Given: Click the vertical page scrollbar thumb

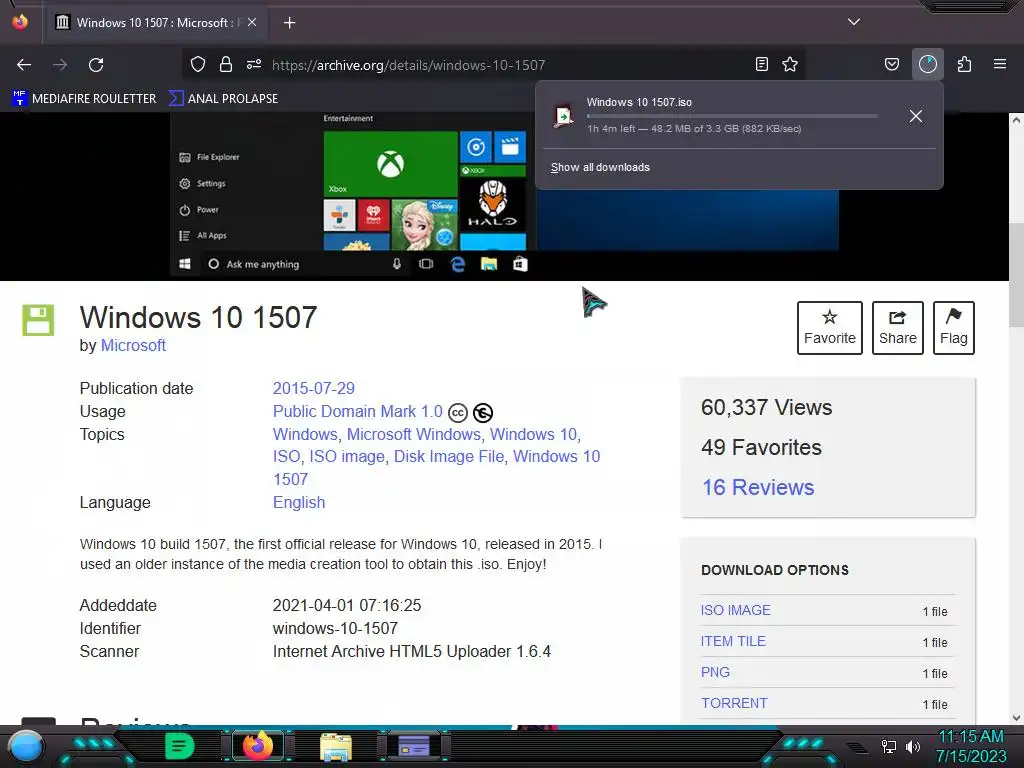Looking at the screenshot, I should click(x=1016, y=274).
